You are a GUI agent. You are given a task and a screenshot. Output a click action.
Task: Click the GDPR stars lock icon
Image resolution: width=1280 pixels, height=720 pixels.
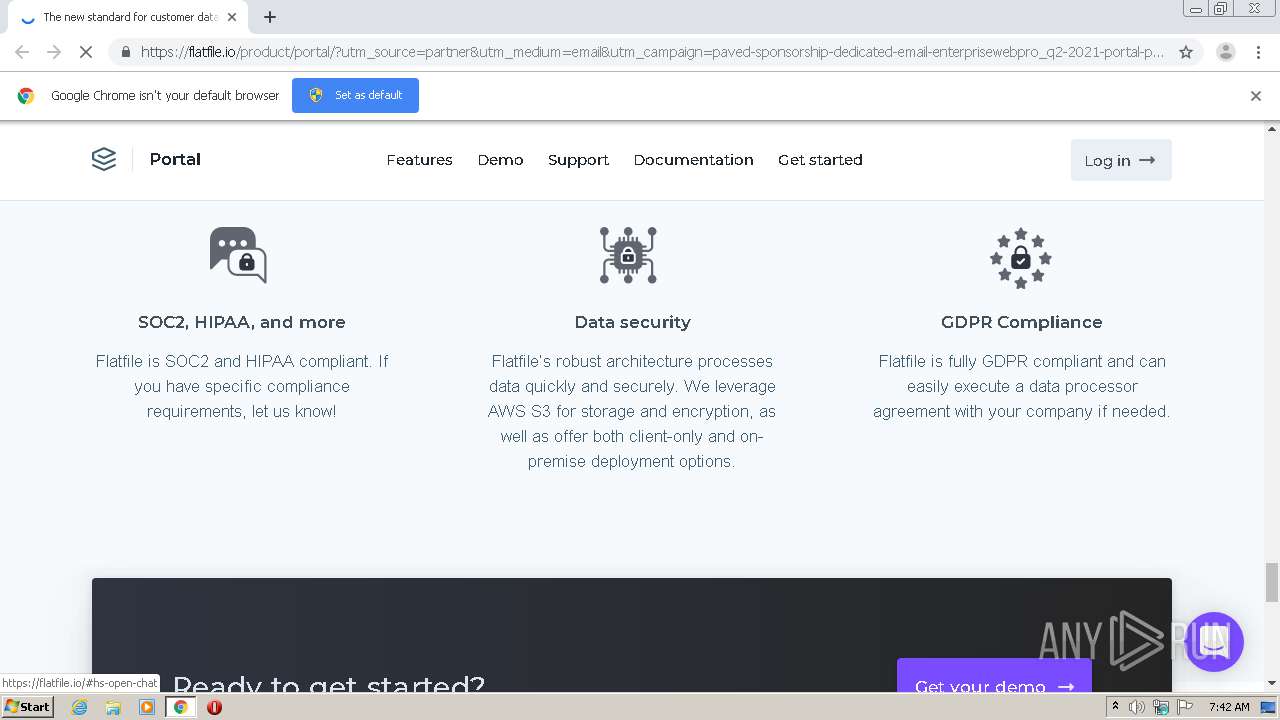[x=1021, y=258]
